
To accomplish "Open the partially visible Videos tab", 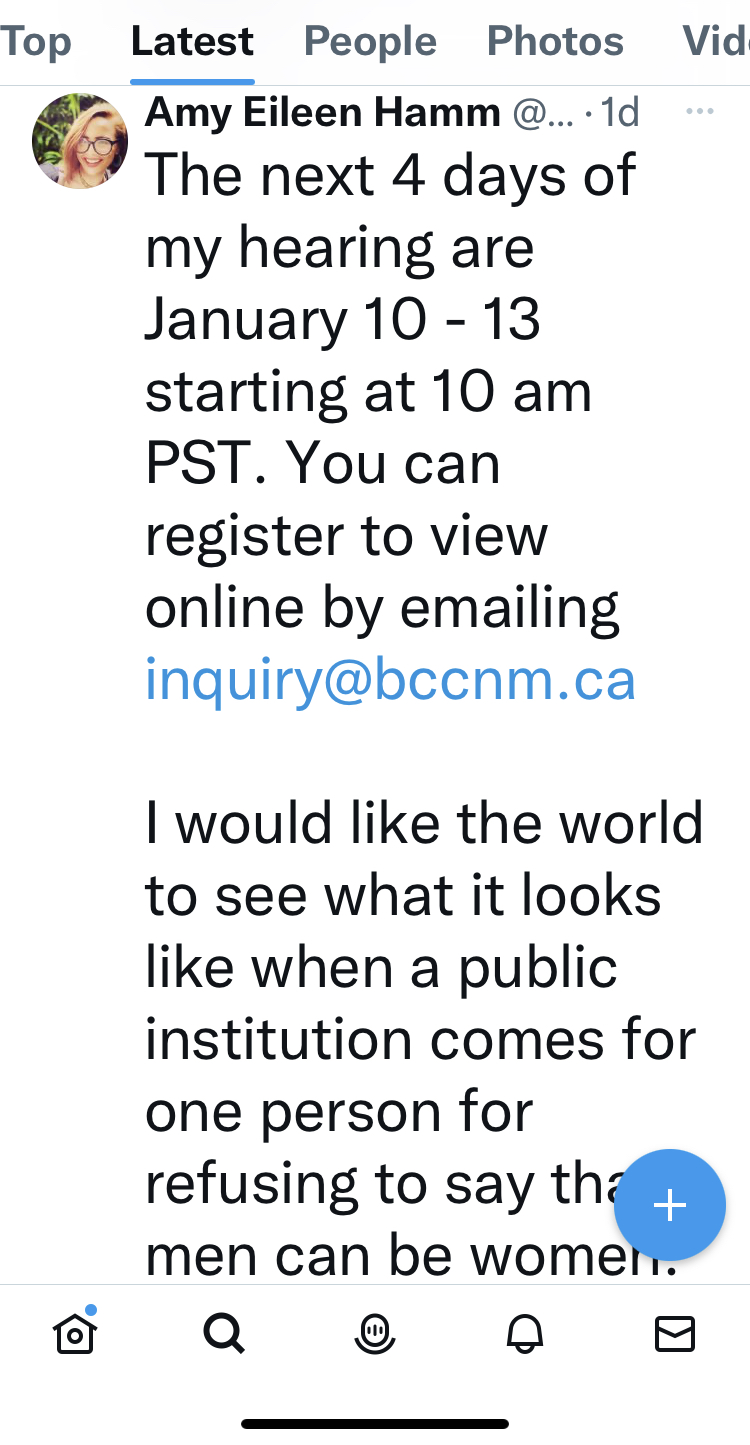I will pyautogui.click(x=716, y=42).
